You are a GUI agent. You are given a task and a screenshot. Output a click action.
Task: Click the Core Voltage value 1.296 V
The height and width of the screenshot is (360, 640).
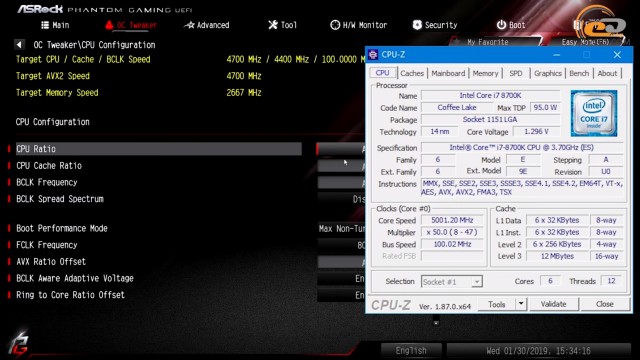coord(536,131)
